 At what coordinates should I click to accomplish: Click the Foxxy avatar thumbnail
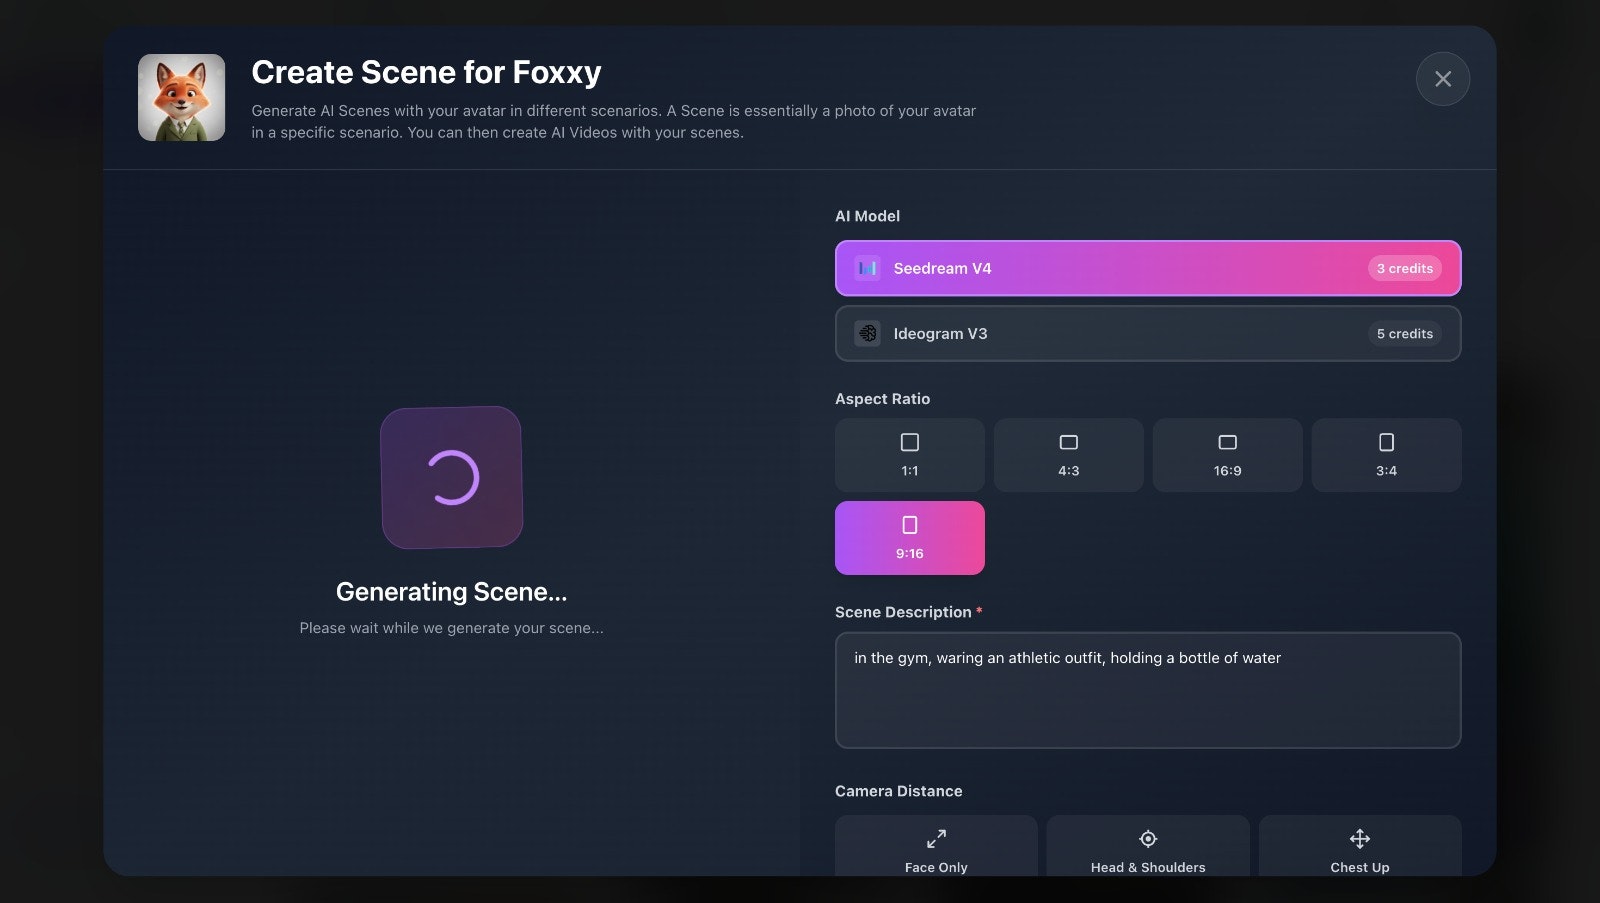click(x=181, y=98)
